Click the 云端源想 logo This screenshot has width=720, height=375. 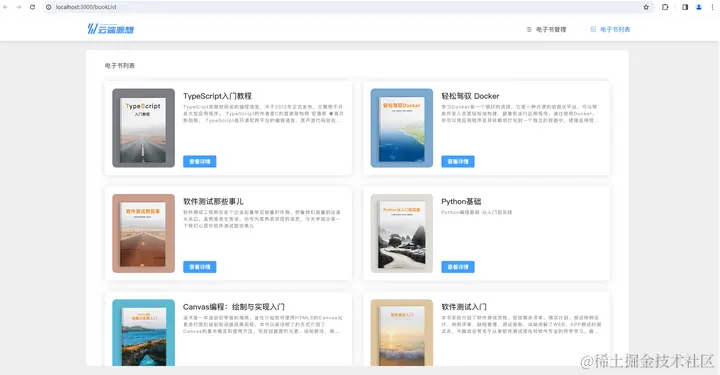pyautogui.click(x=111, y=29)
